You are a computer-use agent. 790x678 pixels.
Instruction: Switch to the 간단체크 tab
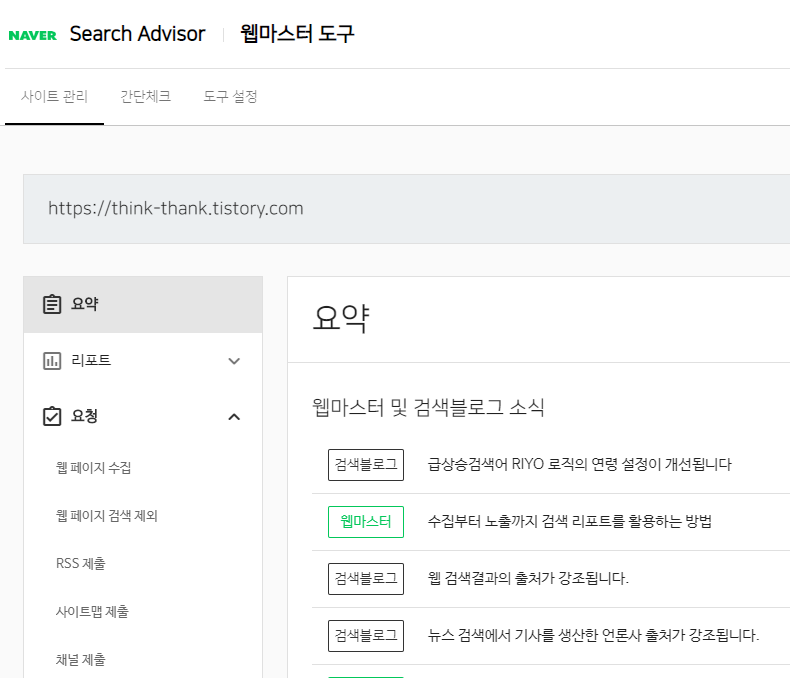(146, 96)
